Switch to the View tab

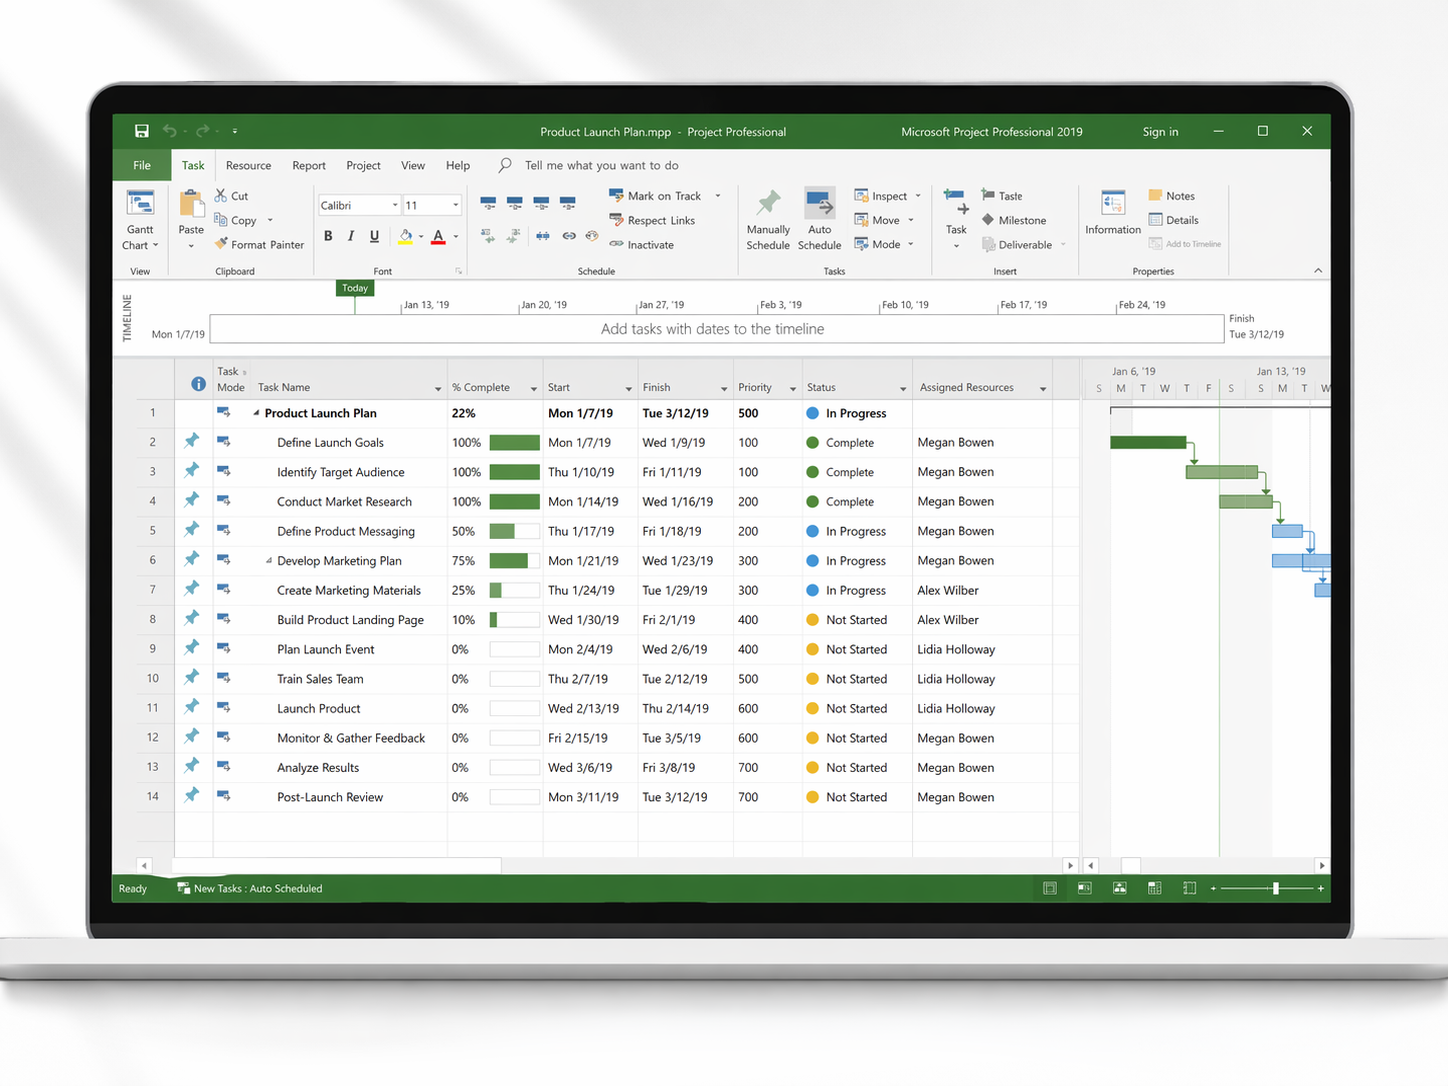413,165
